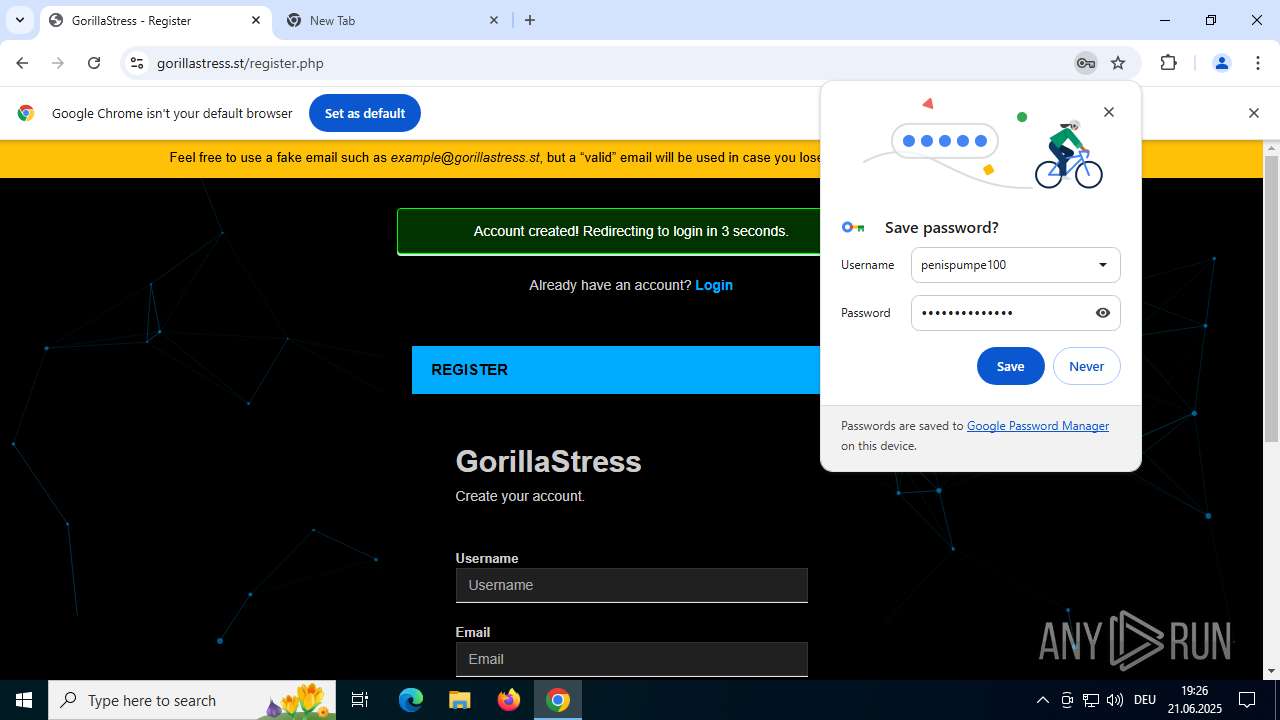Click the DEU language indicator

[x=1145, y=700]
